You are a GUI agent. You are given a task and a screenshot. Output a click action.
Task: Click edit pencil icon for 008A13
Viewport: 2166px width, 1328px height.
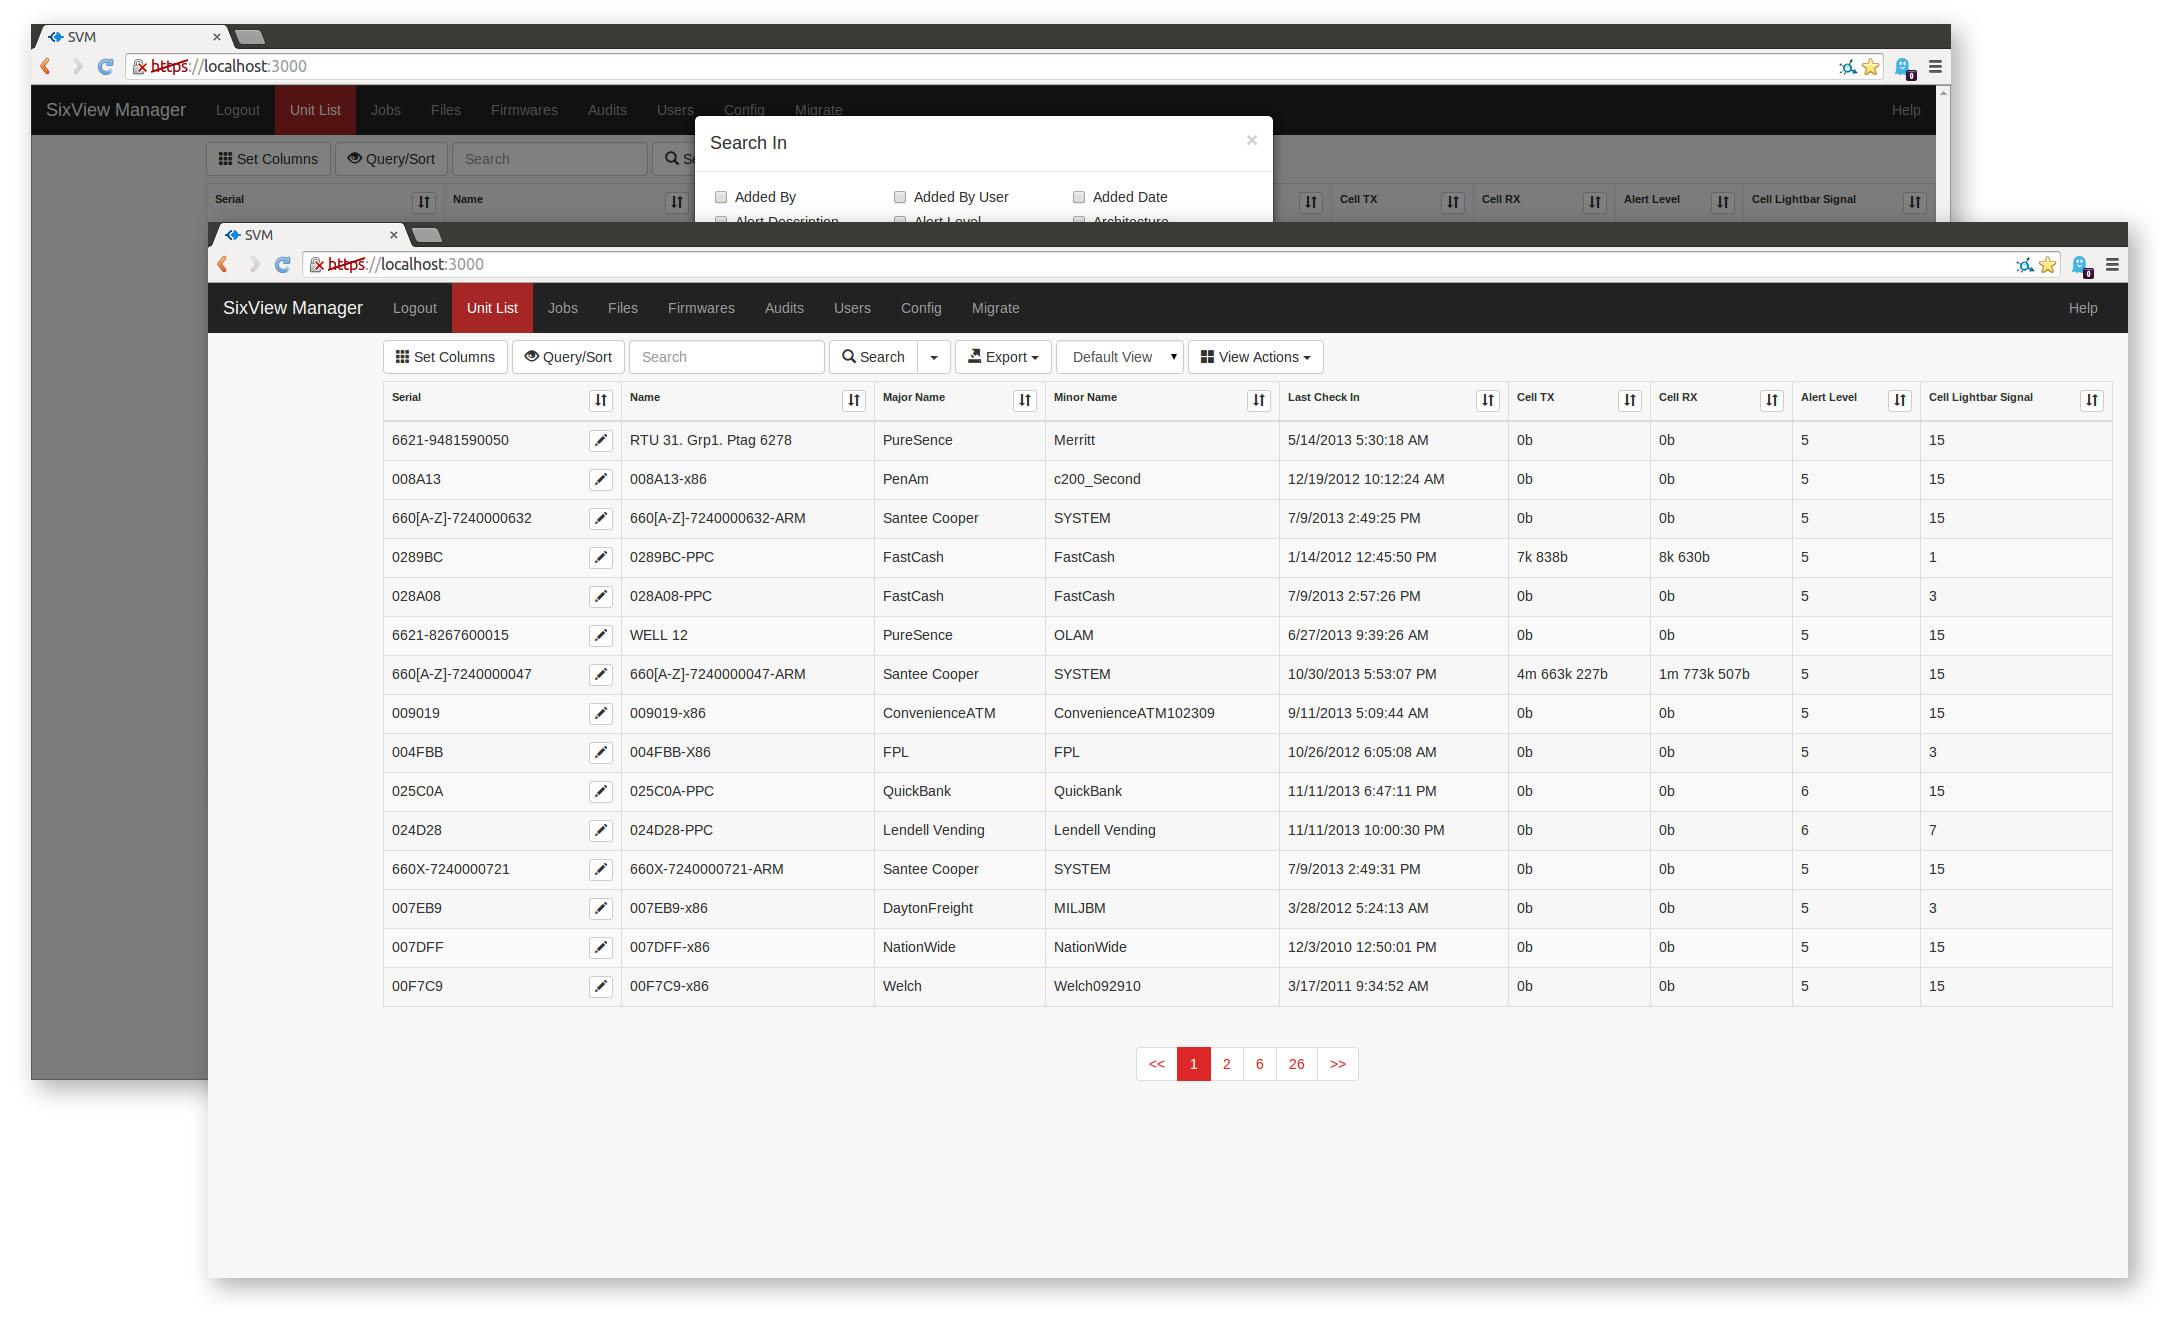[602, 480]
